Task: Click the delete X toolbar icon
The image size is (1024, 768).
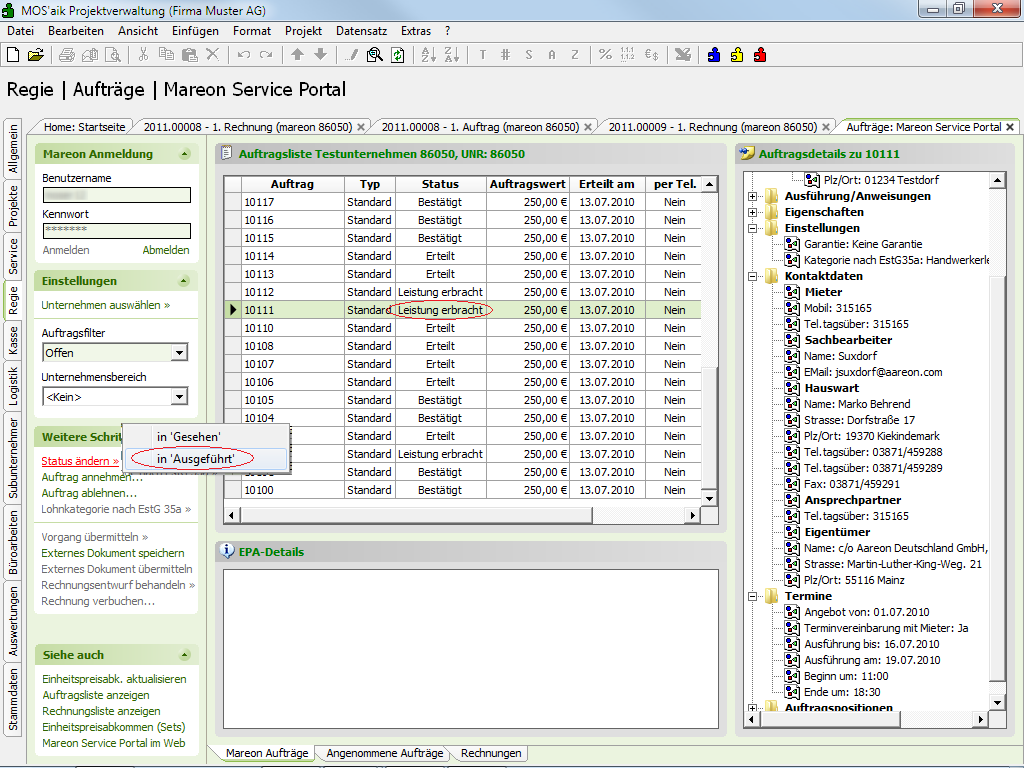Action: [212, 55]
